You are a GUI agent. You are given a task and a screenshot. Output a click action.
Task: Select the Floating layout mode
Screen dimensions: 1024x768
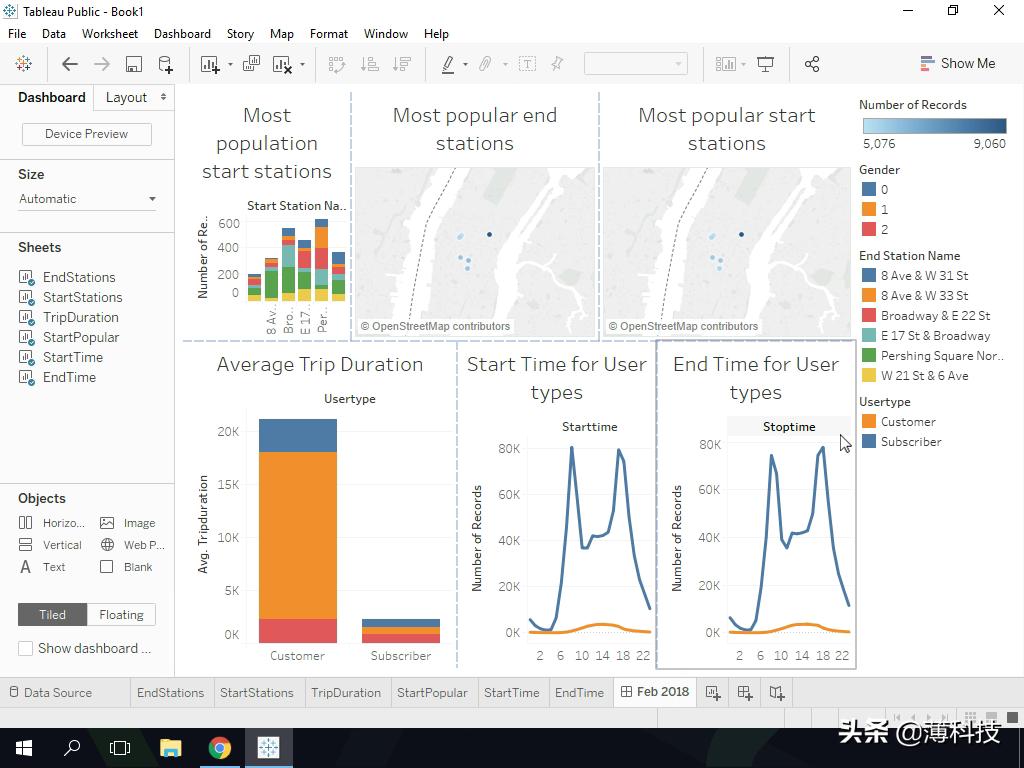(x=121, y=615)
